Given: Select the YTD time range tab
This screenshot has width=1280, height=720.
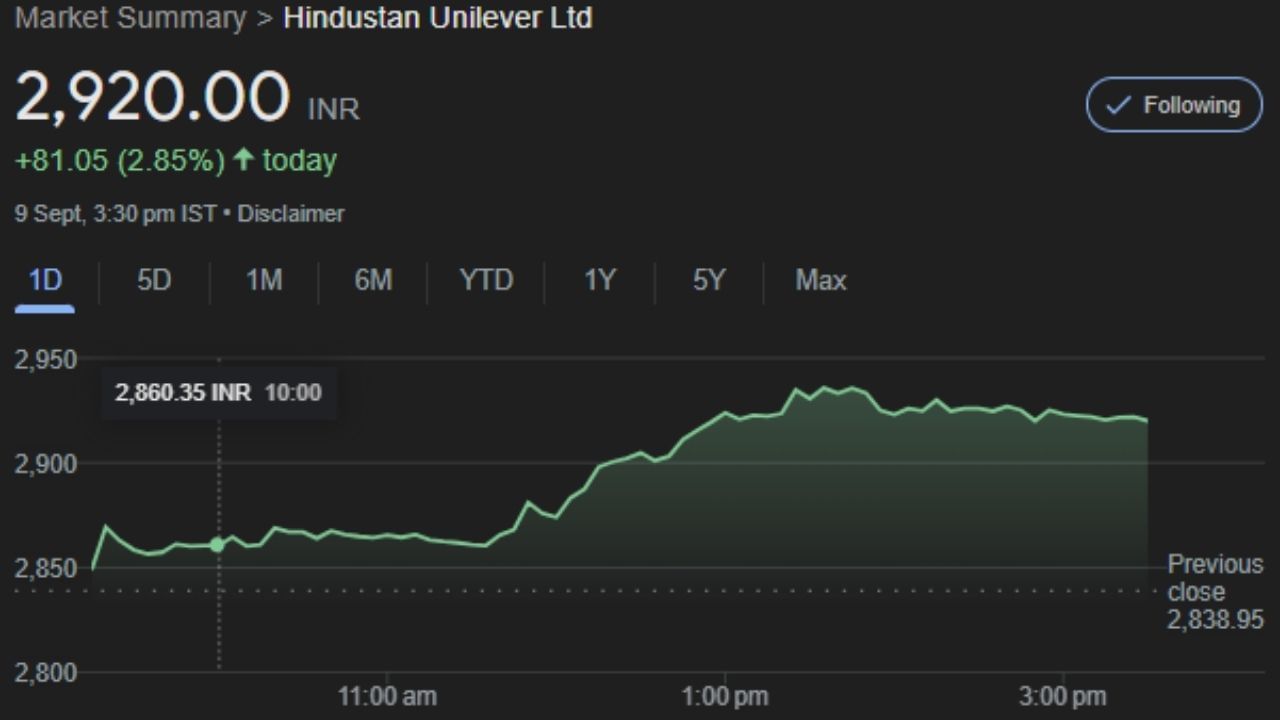Looking at the screenshot, I should (x=486, y=281).
